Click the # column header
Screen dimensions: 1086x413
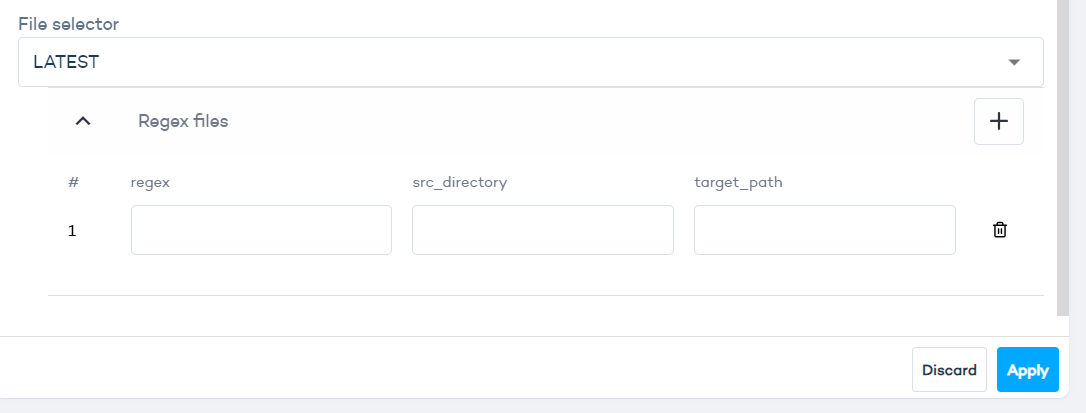pos(73,183)
